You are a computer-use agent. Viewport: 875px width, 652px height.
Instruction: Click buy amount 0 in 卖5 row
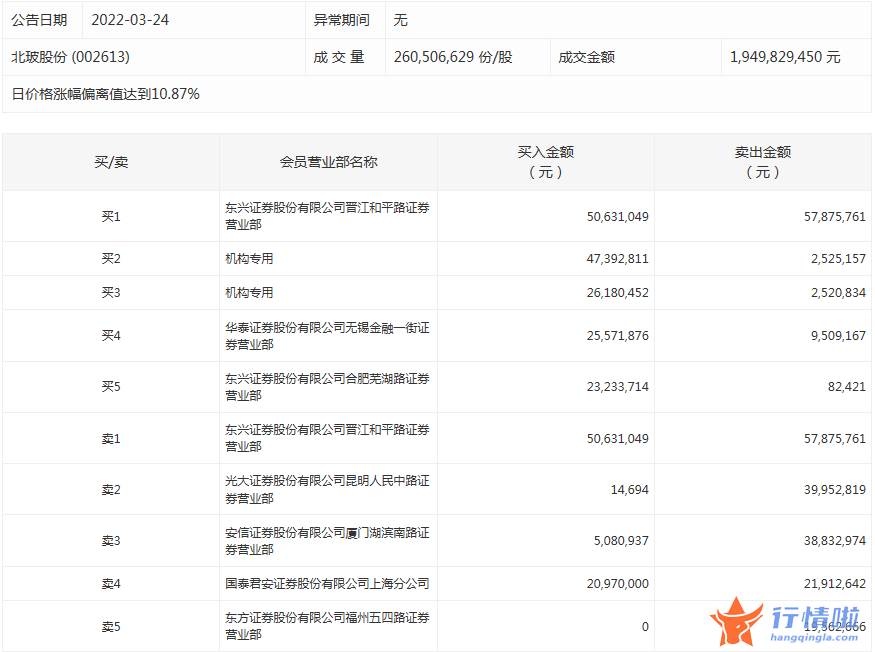click(645, 627)
